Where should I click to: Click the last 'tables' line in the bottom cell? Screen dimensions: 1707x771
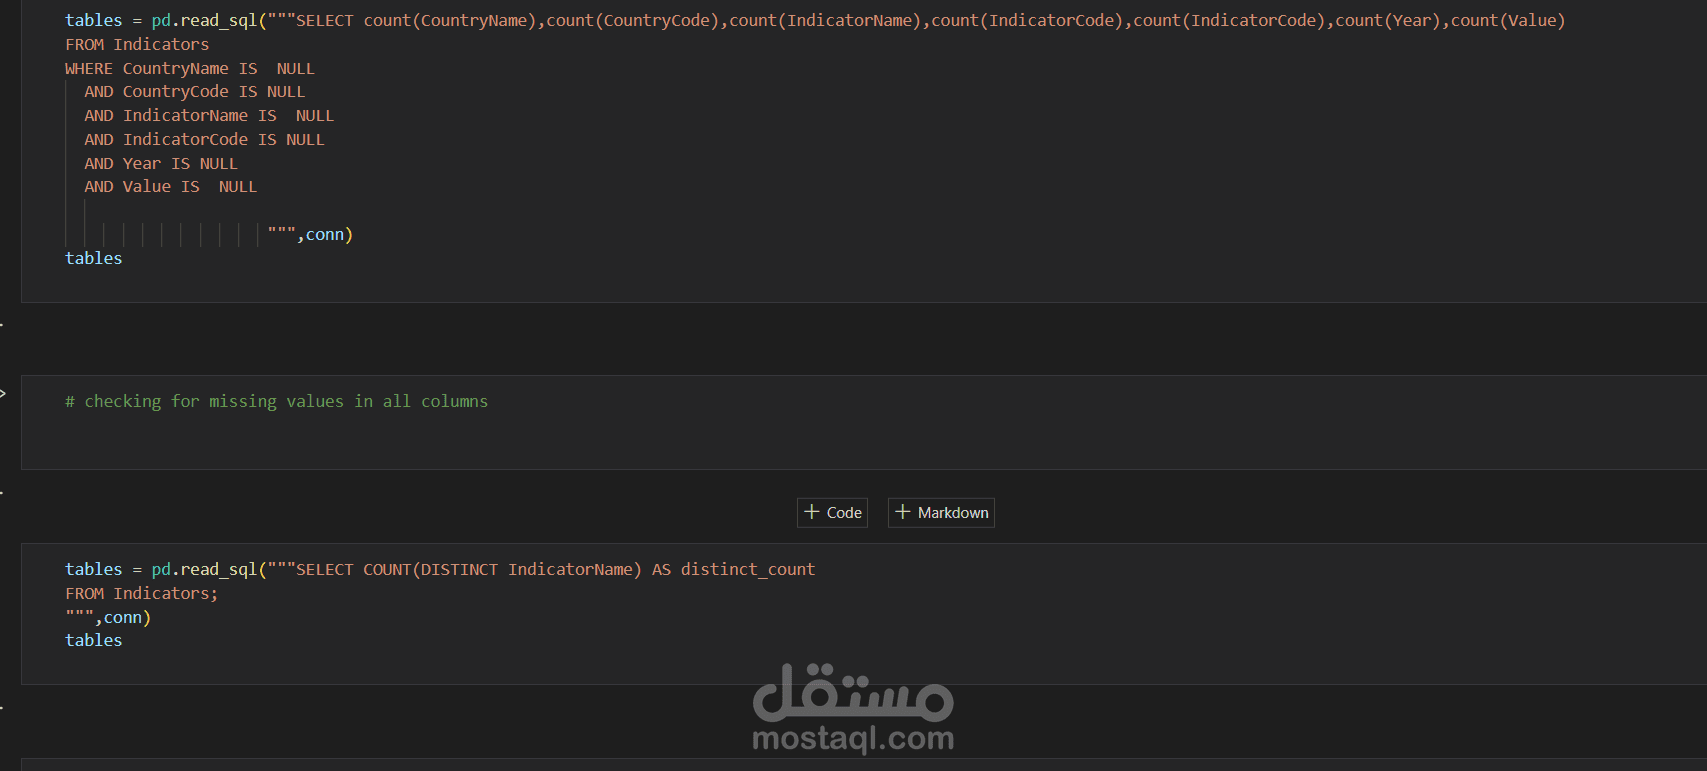[x=94, y=640]
